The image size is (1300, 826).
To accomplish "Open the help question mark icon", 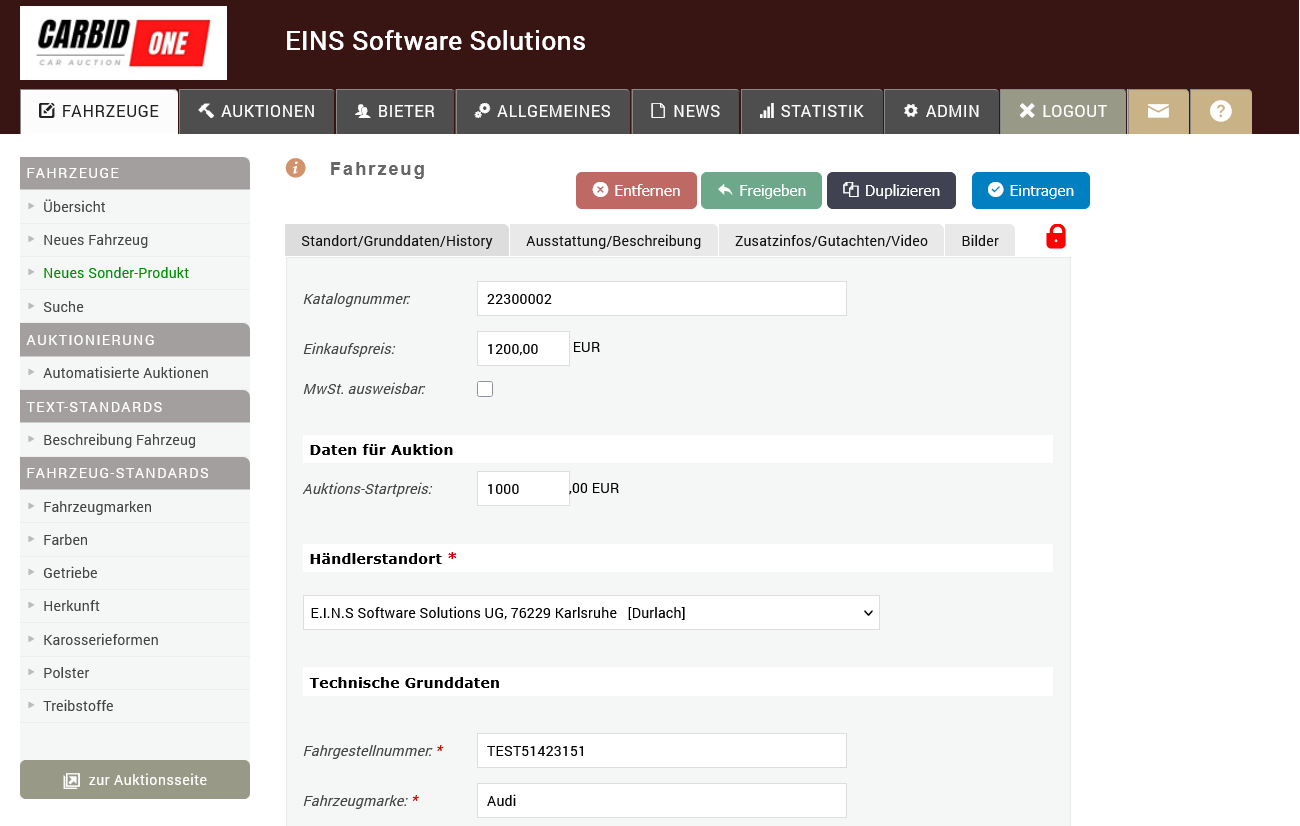I will point(1220,111).
